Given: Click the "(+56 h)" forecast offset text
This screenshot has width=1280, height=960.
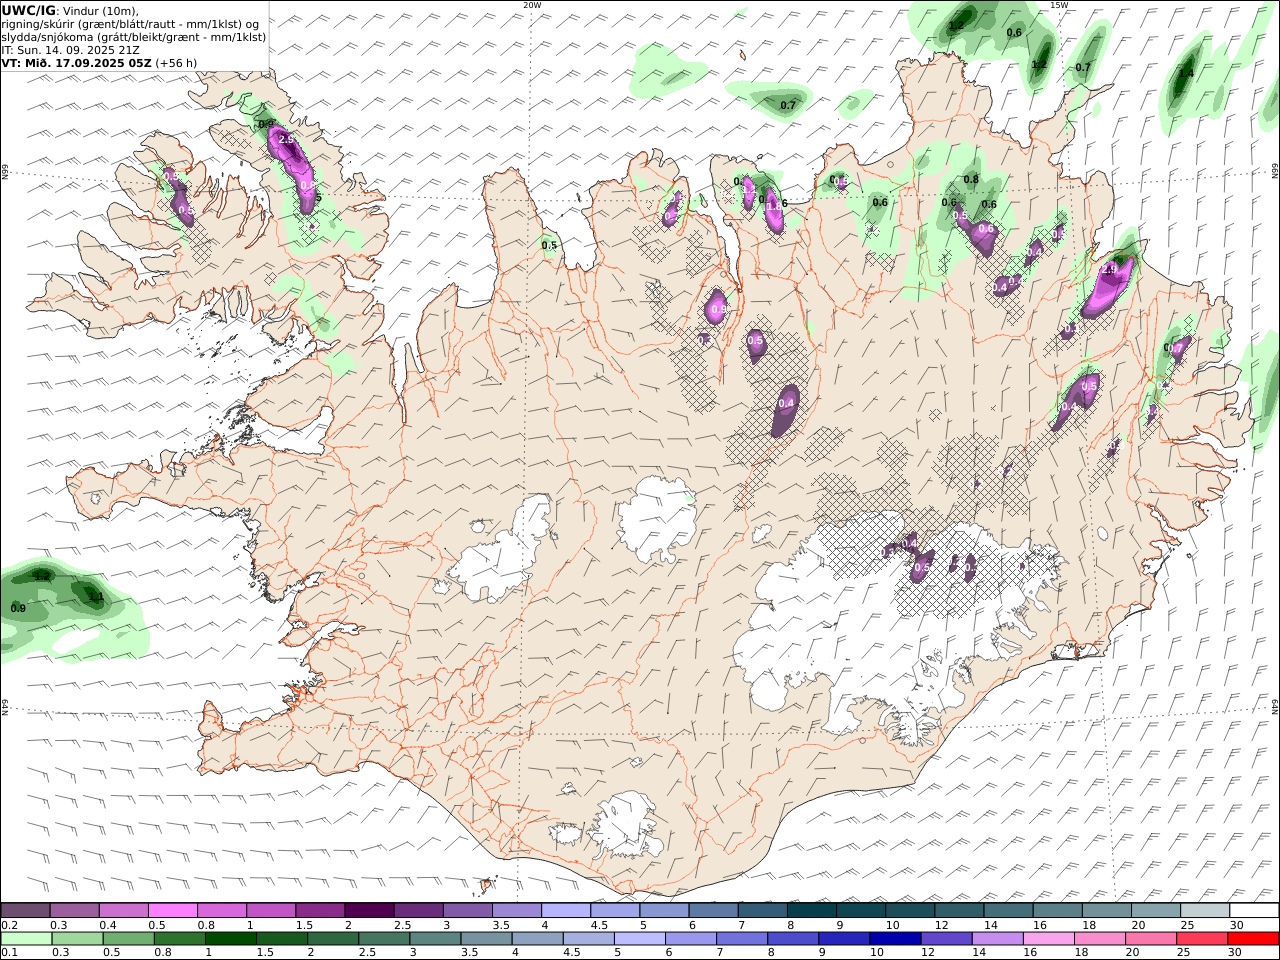Looking at the screenshot, I should (x=176, y=62).
